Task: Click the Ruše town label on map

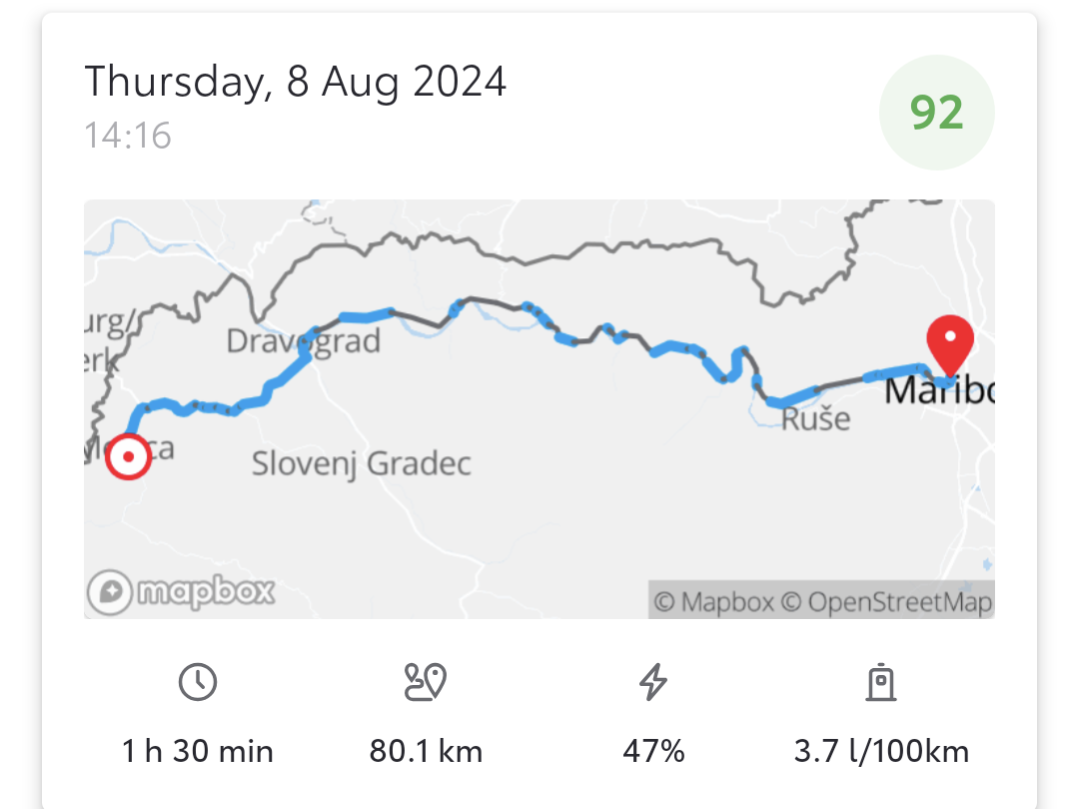Action: pos(815,419)
